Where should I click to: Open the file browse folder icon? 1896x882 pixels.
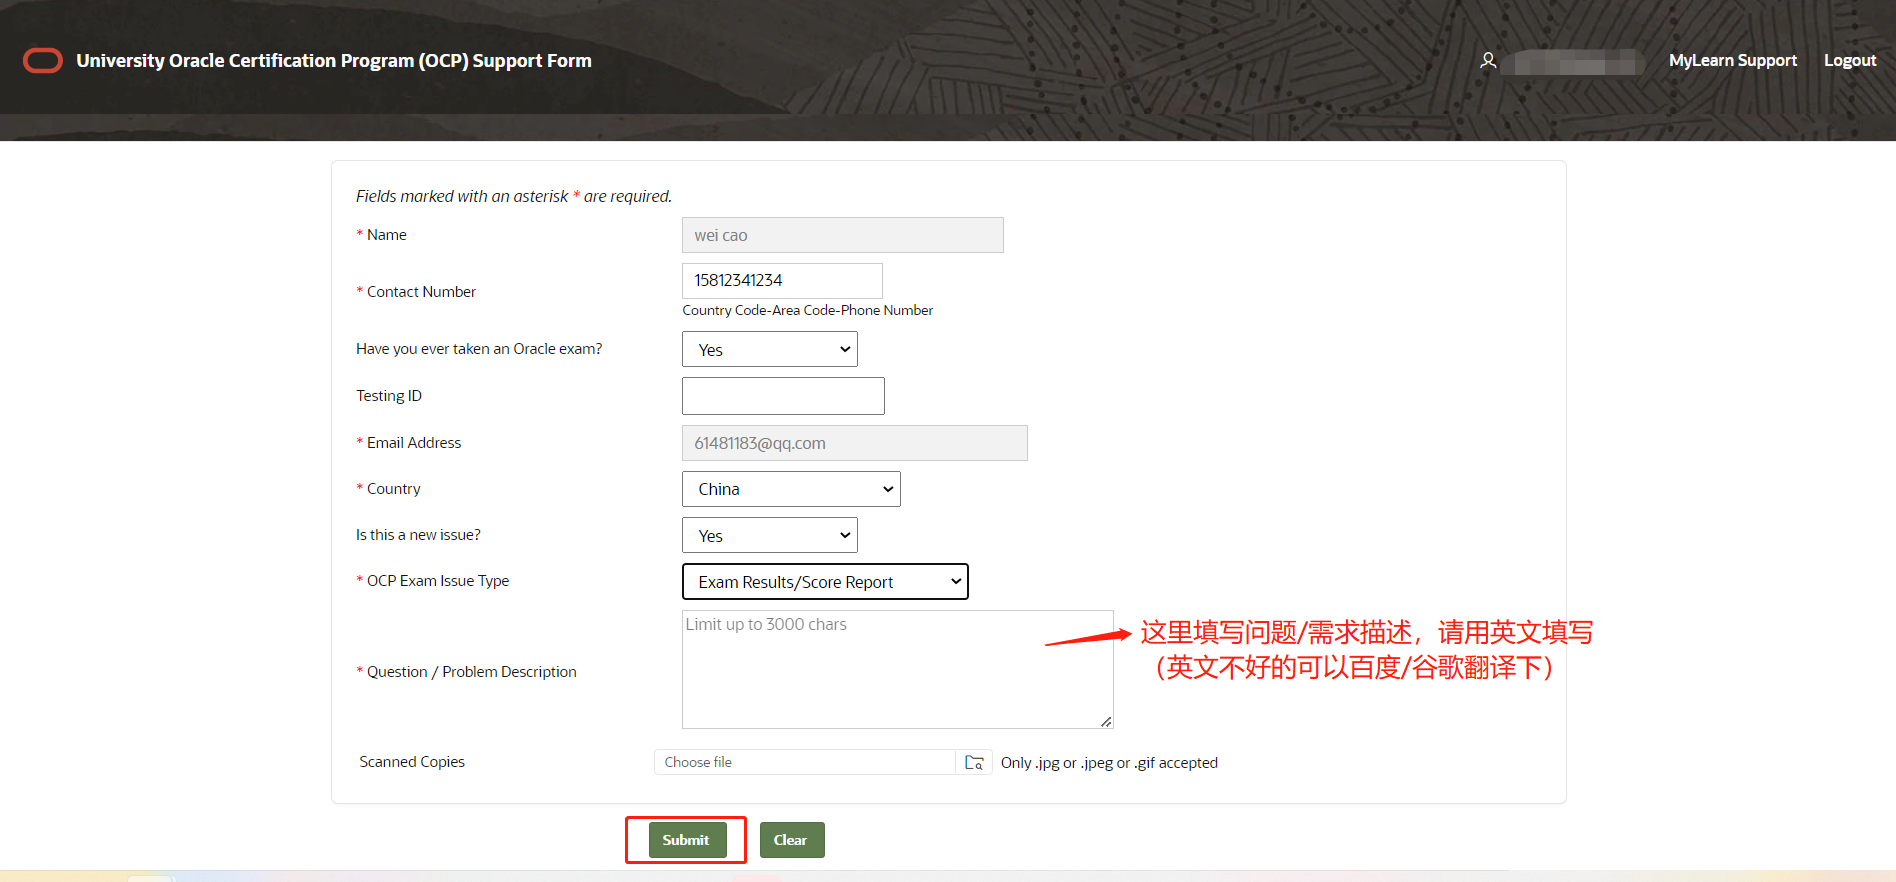coord(974,762)
